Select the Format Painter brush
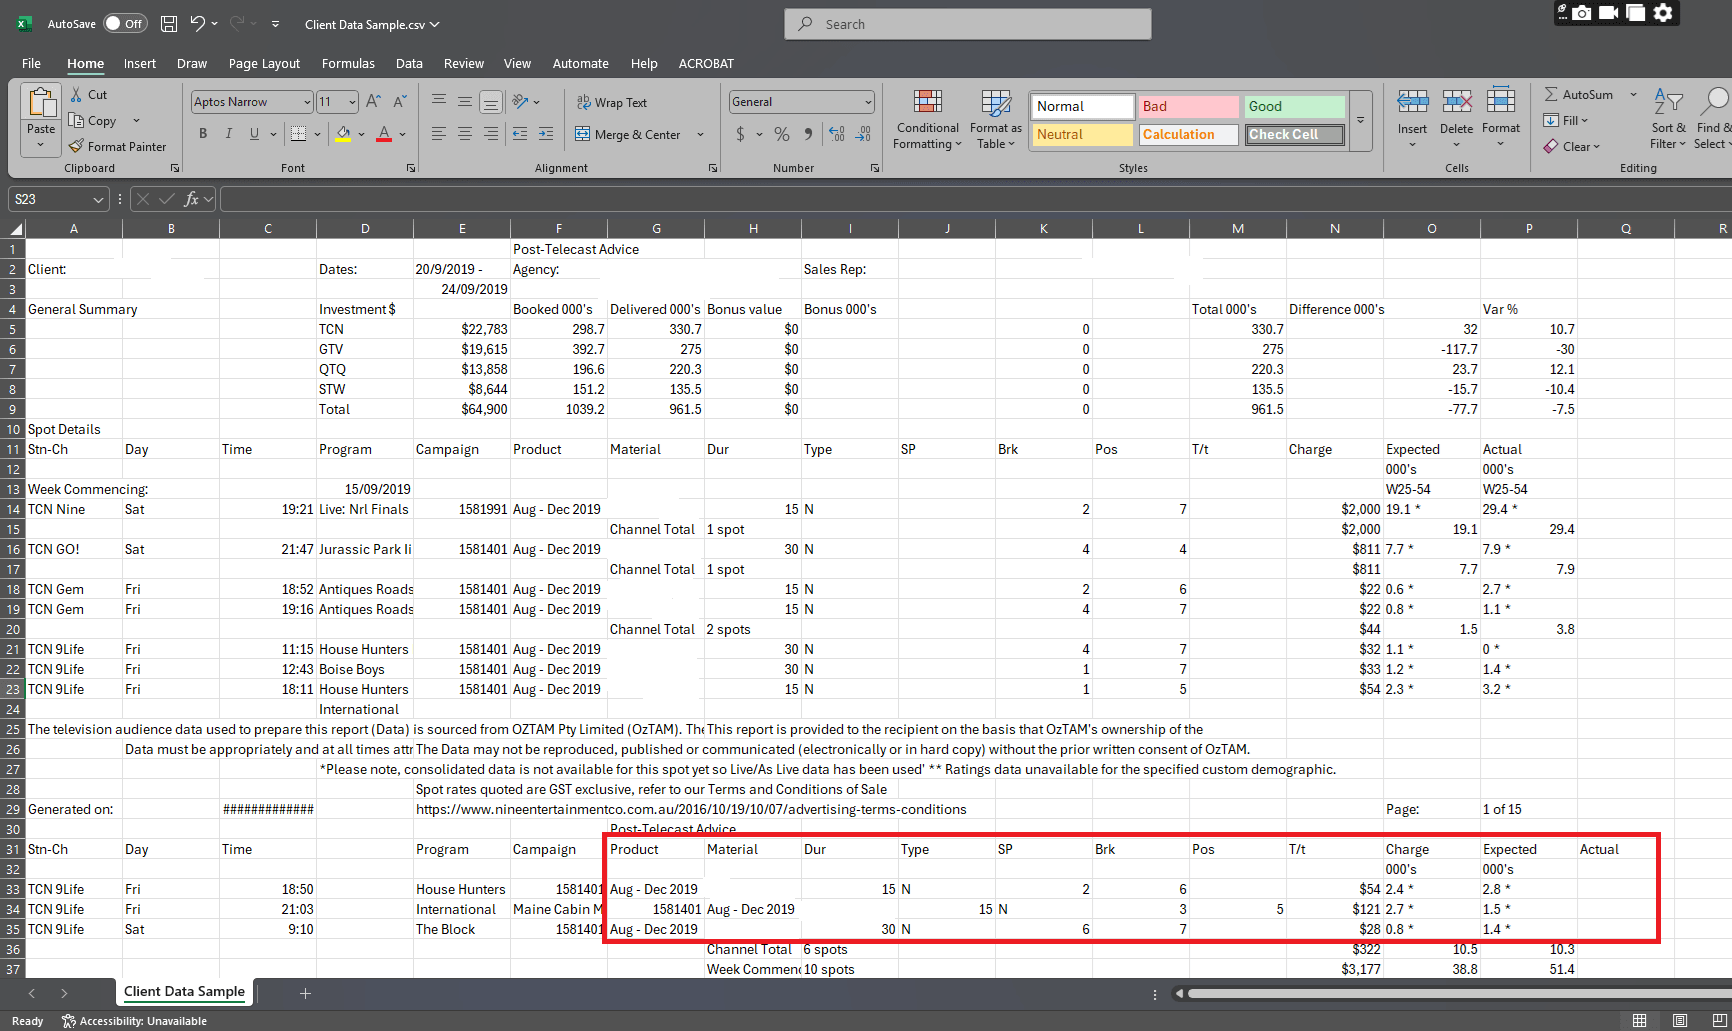1732x1031 pixels. [117, 146]
